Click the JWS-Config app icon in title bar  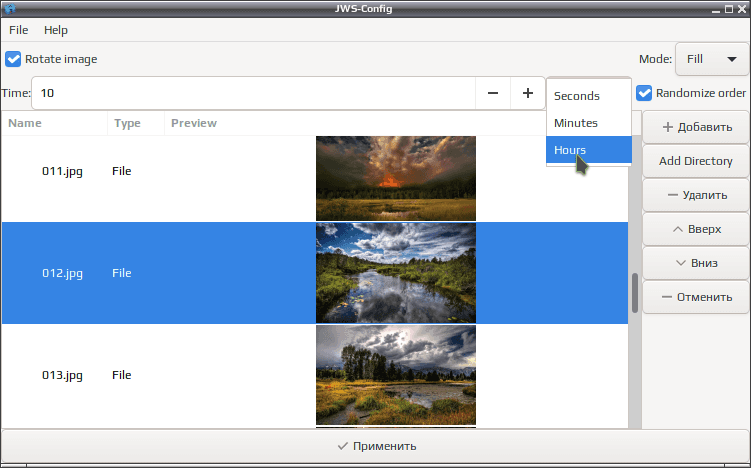(x=9, y=8)
